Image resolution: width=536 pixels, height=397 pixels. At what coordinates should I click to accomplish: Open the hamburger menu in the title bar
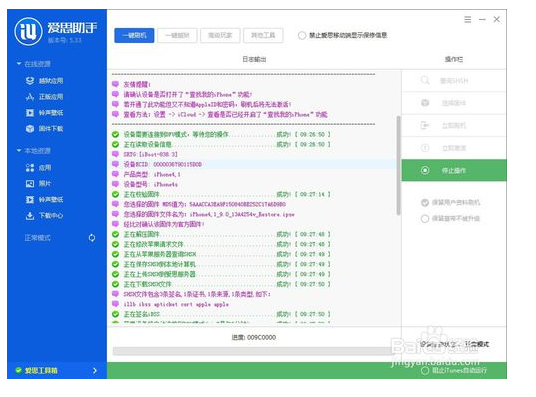pos(468,19)
